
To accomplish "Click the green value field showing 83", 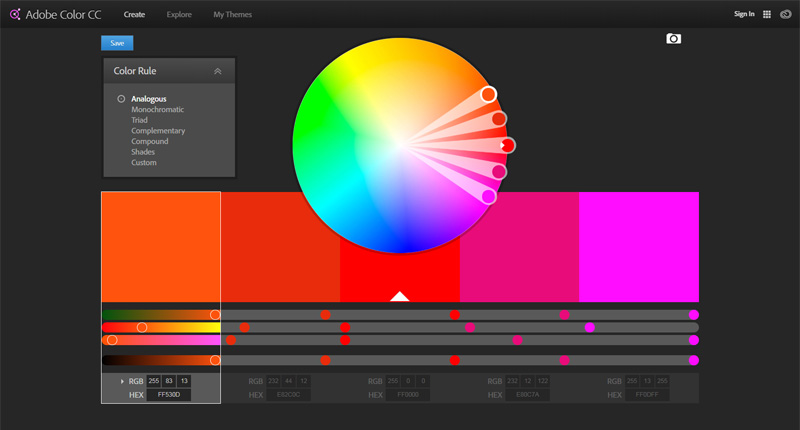I will click(x=169, y=381).
